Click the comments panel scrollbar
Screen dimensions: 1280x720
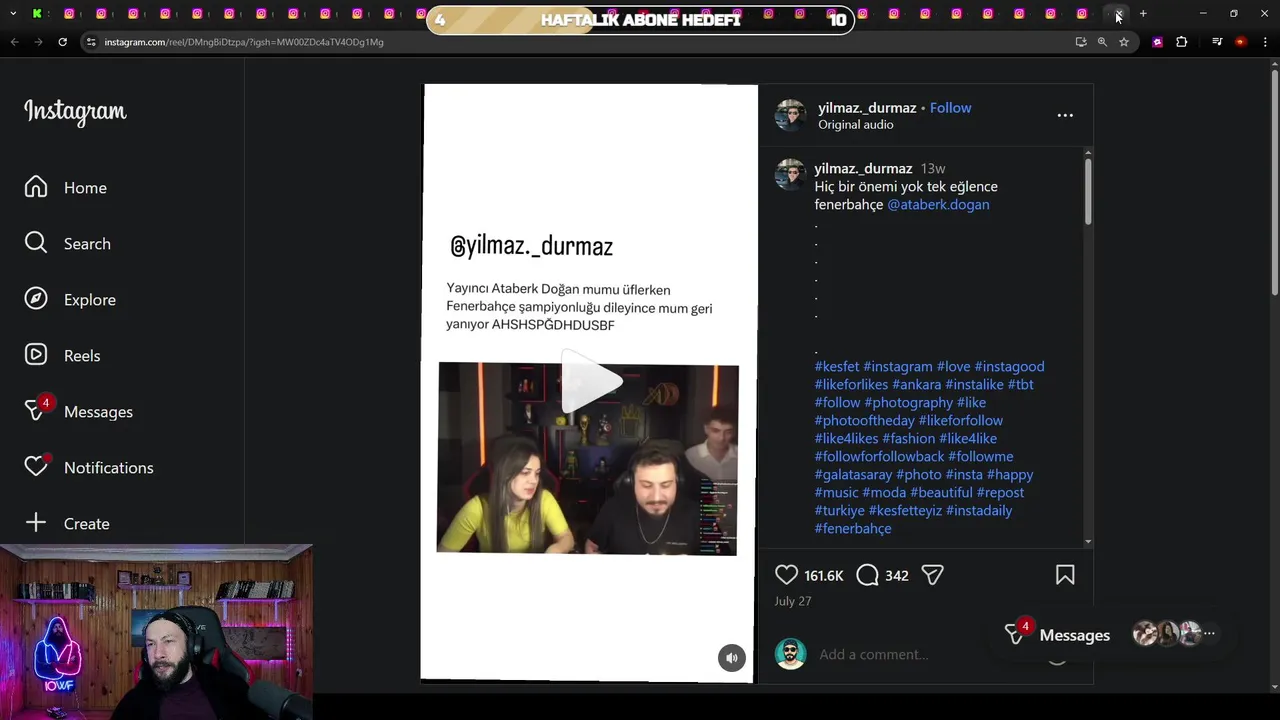coord(1088,190)
